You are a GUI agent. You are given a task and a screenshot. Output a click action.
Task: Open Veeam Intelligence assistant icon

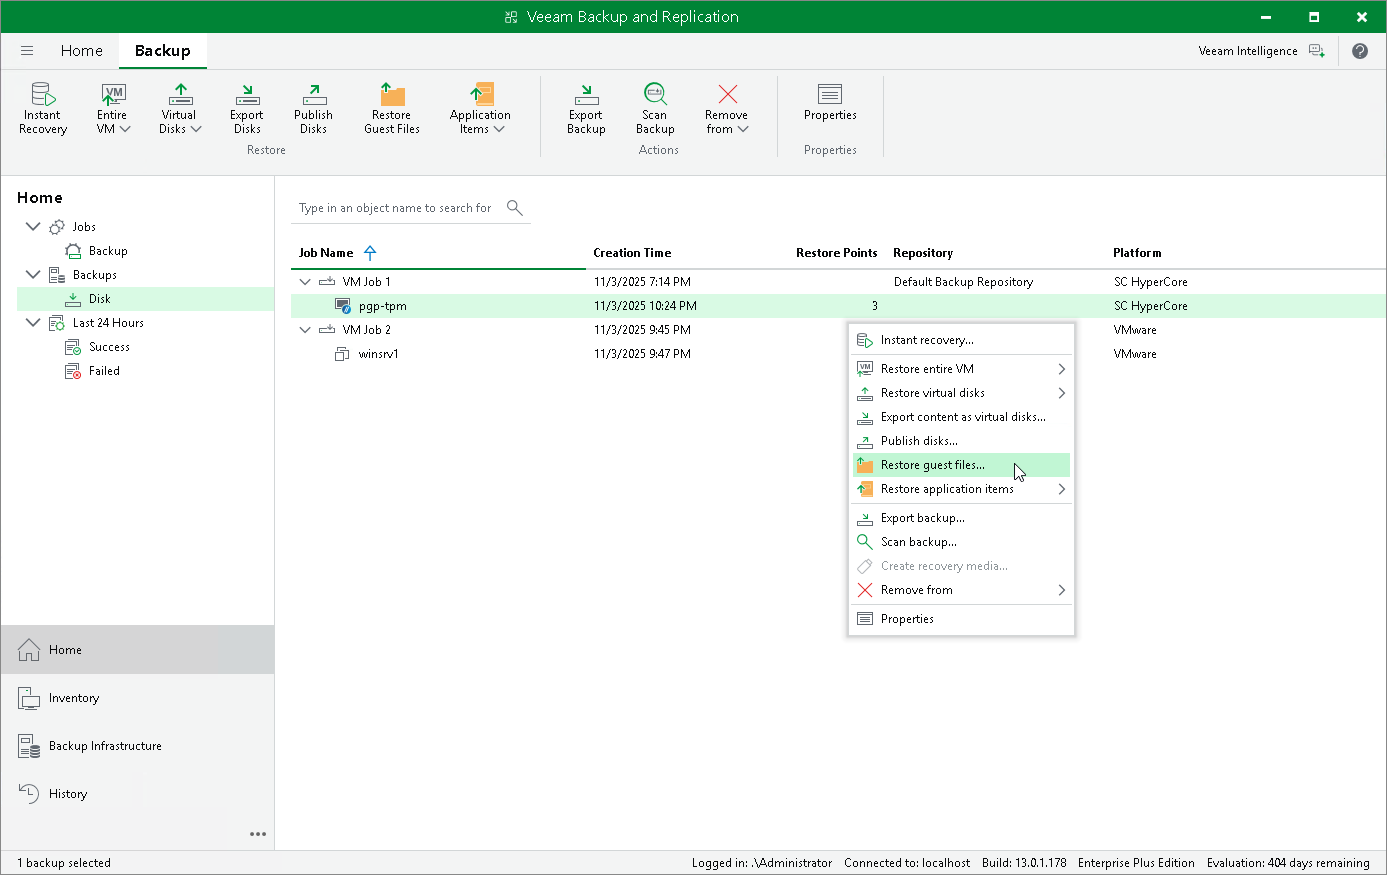click(x=1317, y=51)
